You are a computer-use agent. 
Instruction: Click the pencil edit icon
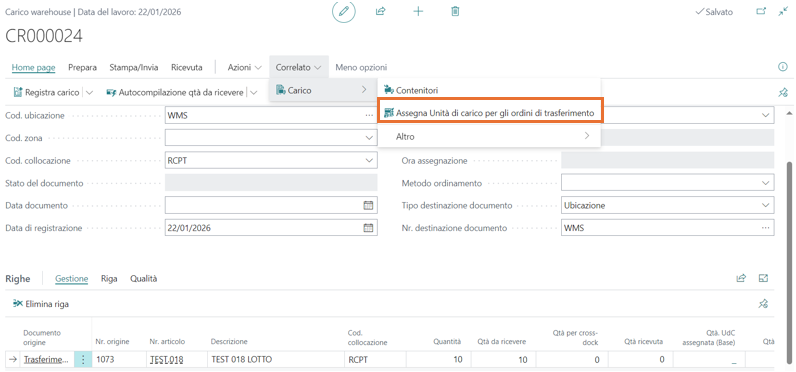pos(344,11)
